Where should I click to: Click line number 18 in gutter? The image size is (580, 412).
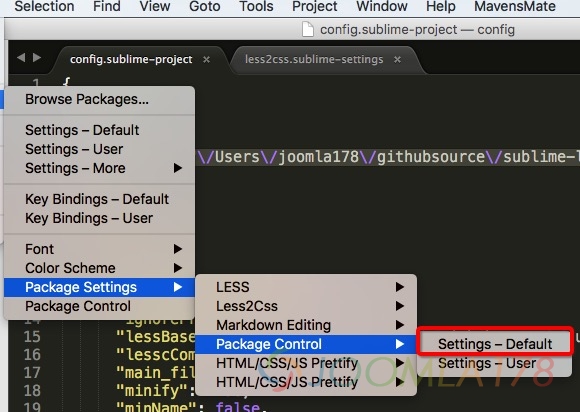tap(32, 391)
